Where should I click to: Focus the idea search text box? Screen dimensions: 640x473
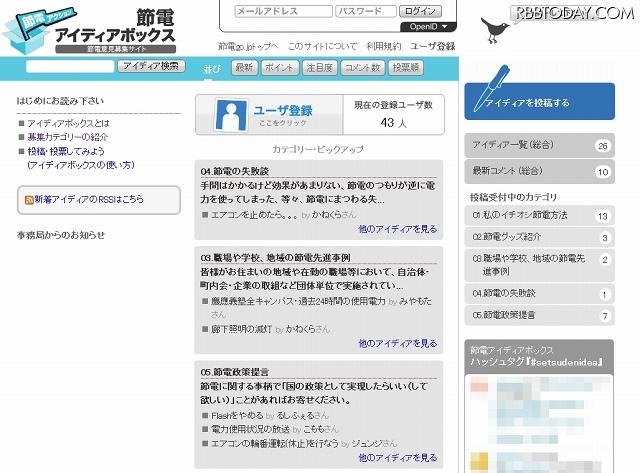tap(70, 66)
